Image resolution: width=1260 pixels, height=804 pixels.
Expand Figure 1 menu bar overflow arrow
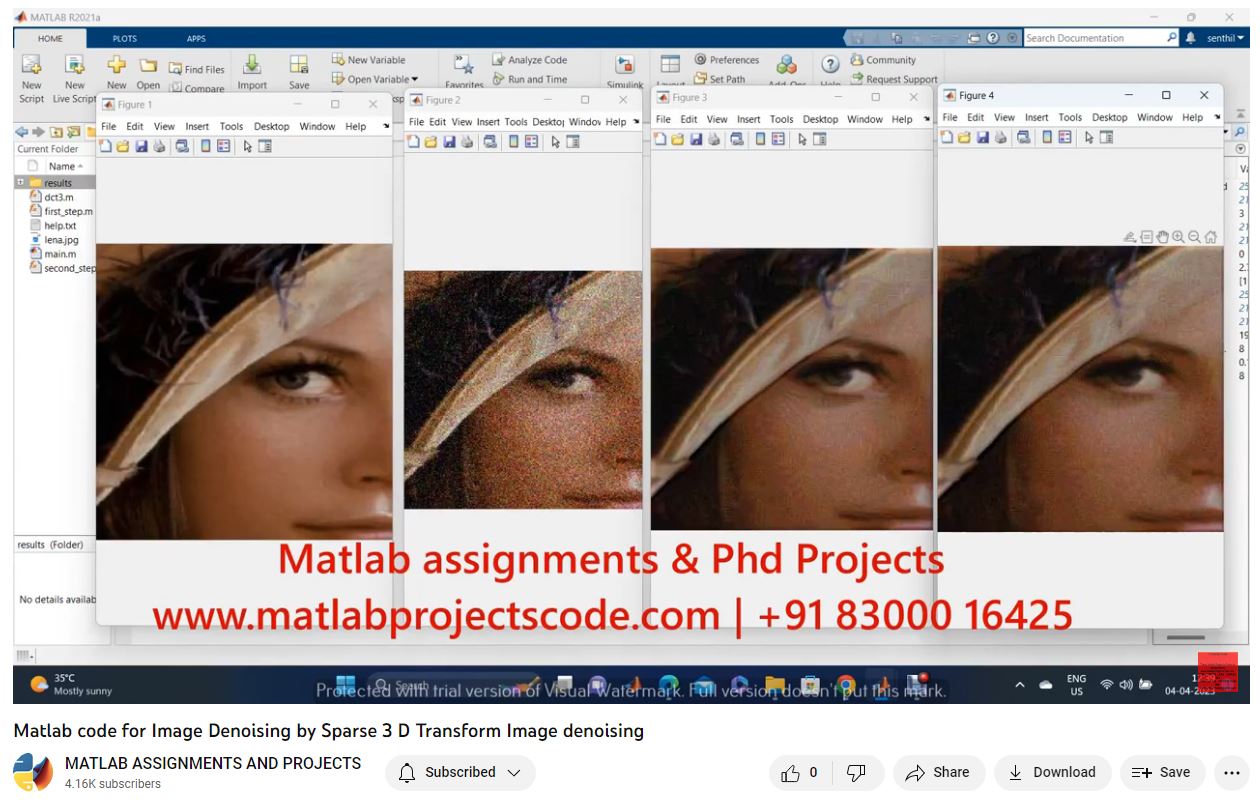coord(385,126)
